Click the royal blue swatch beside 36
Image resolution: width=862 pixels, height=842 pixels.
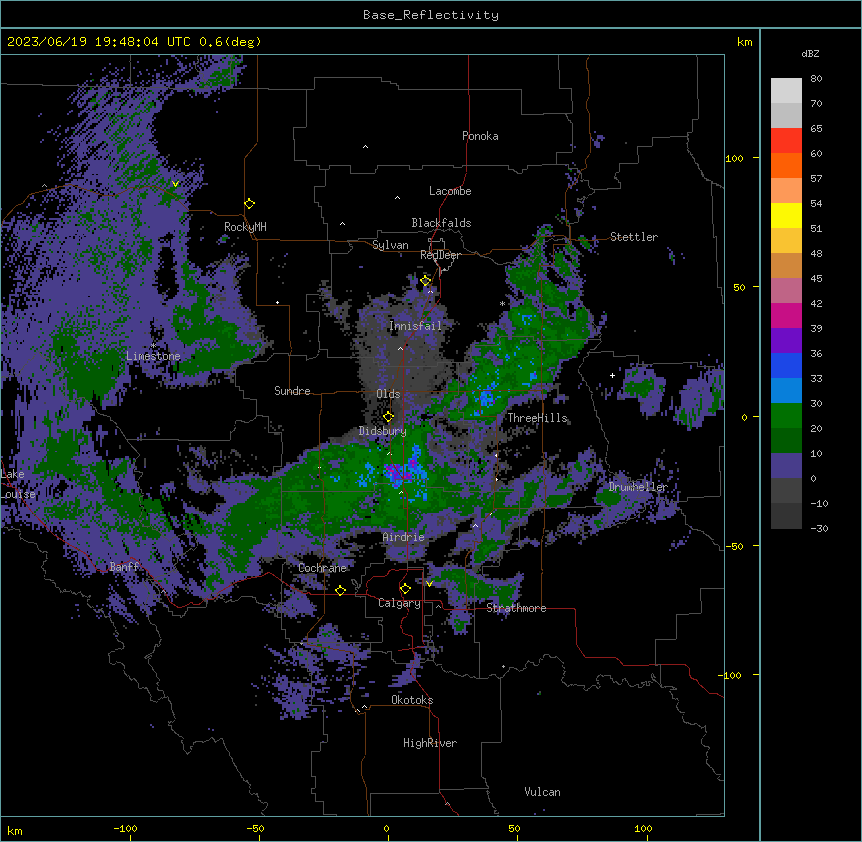pos(786,365)
